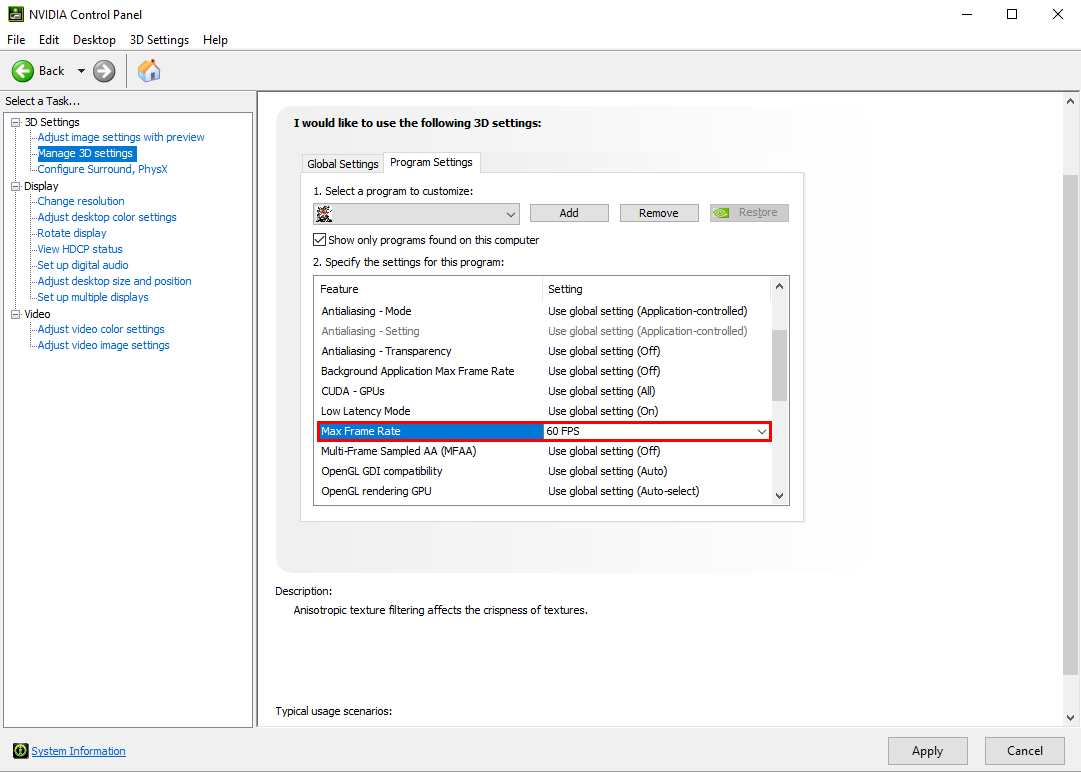Open Configure Surround, PhysX
This screenshot has height=773, width=1081.
(x=102, y=169)
